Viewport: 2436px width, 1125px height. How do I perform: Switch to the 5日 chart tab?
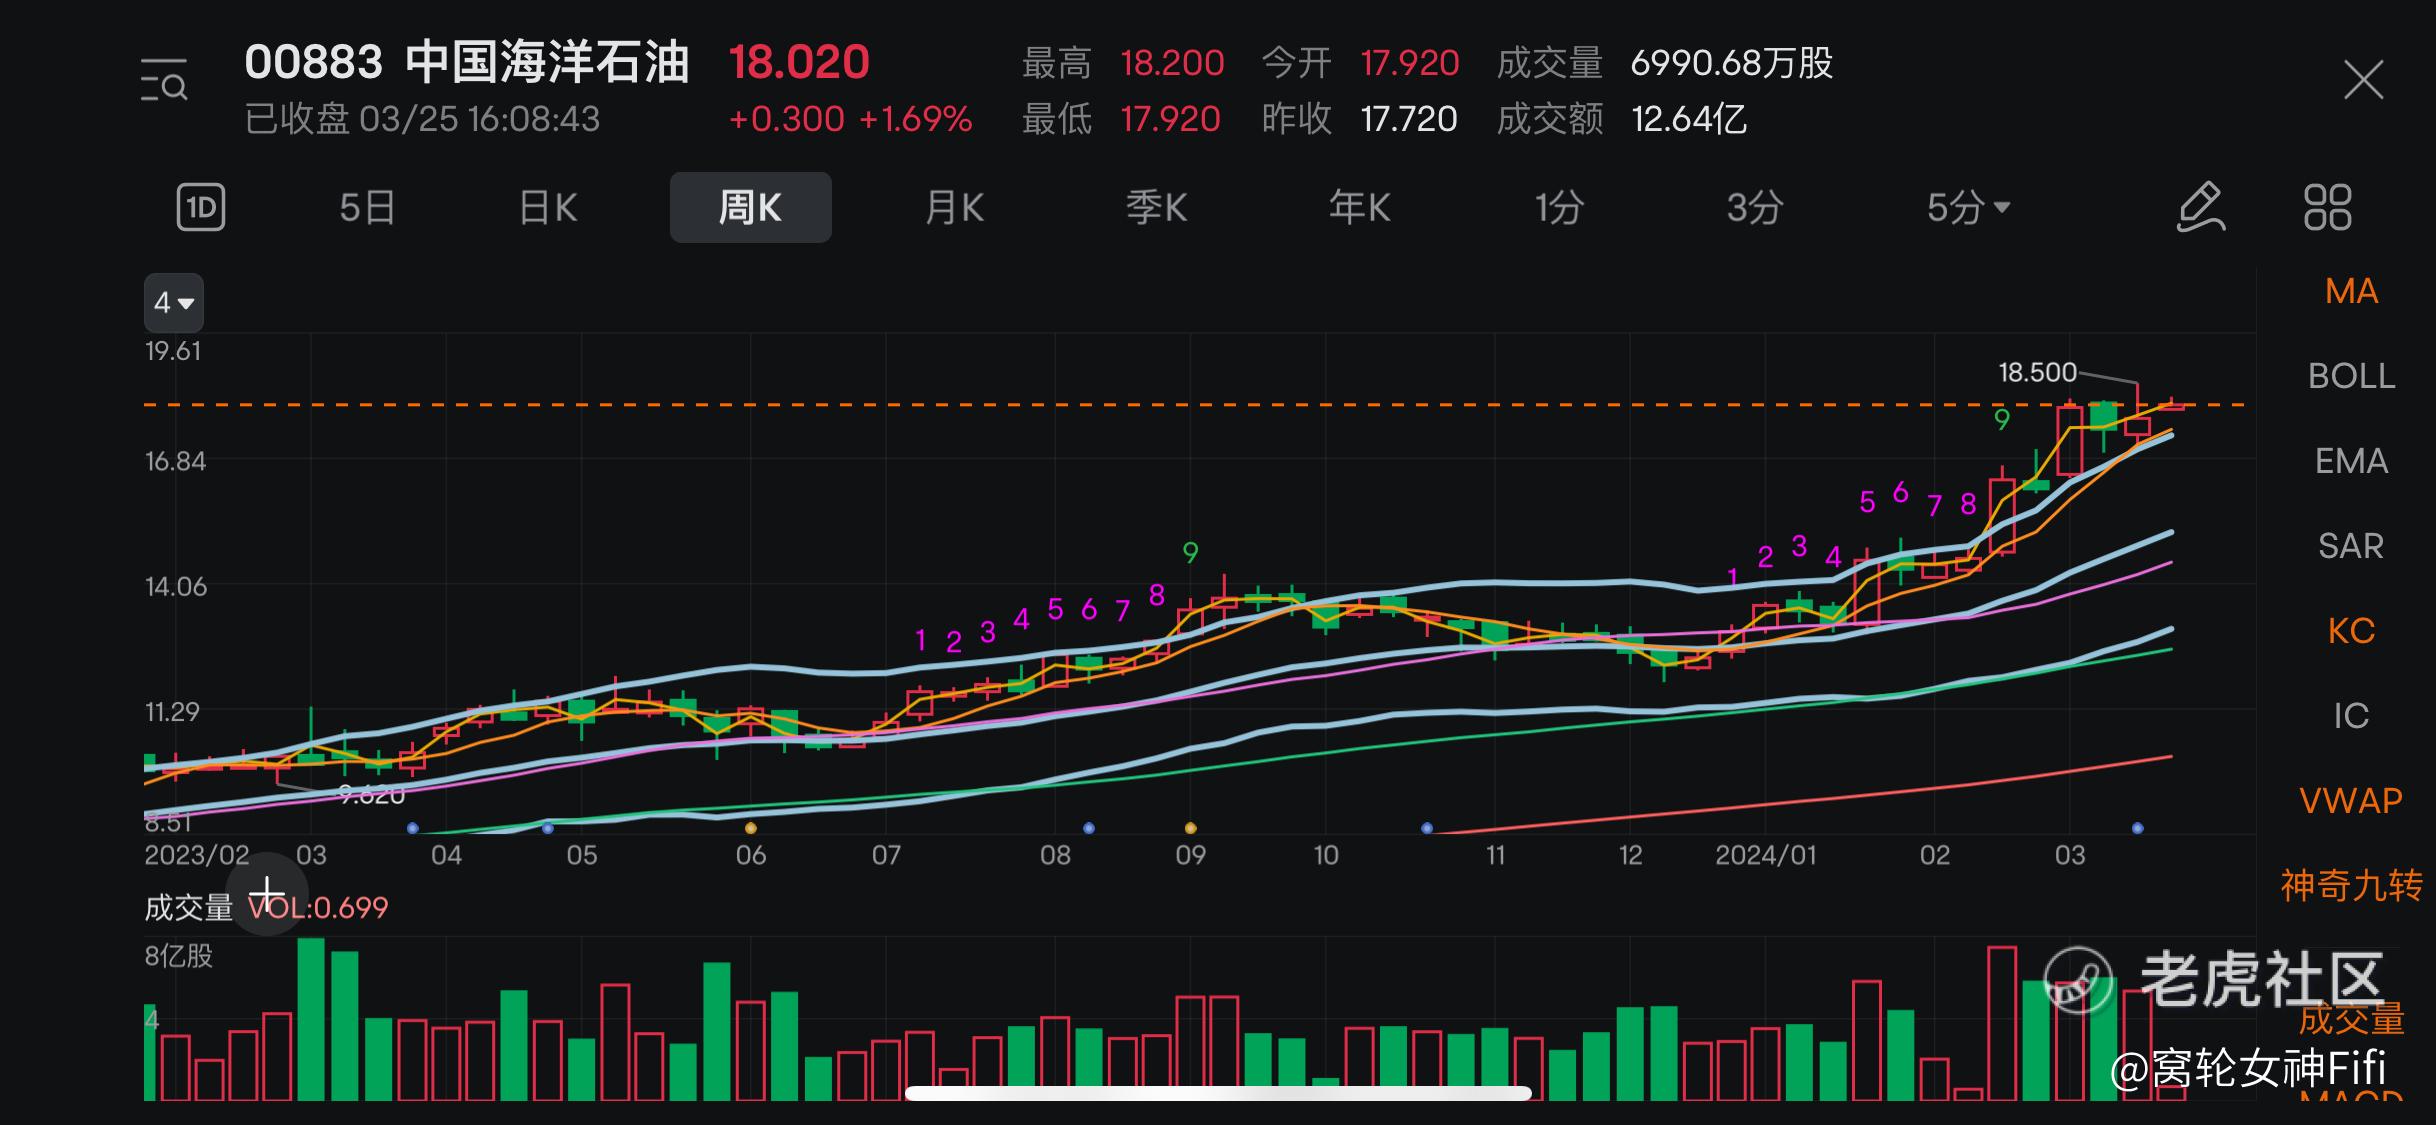coord(367,208)
